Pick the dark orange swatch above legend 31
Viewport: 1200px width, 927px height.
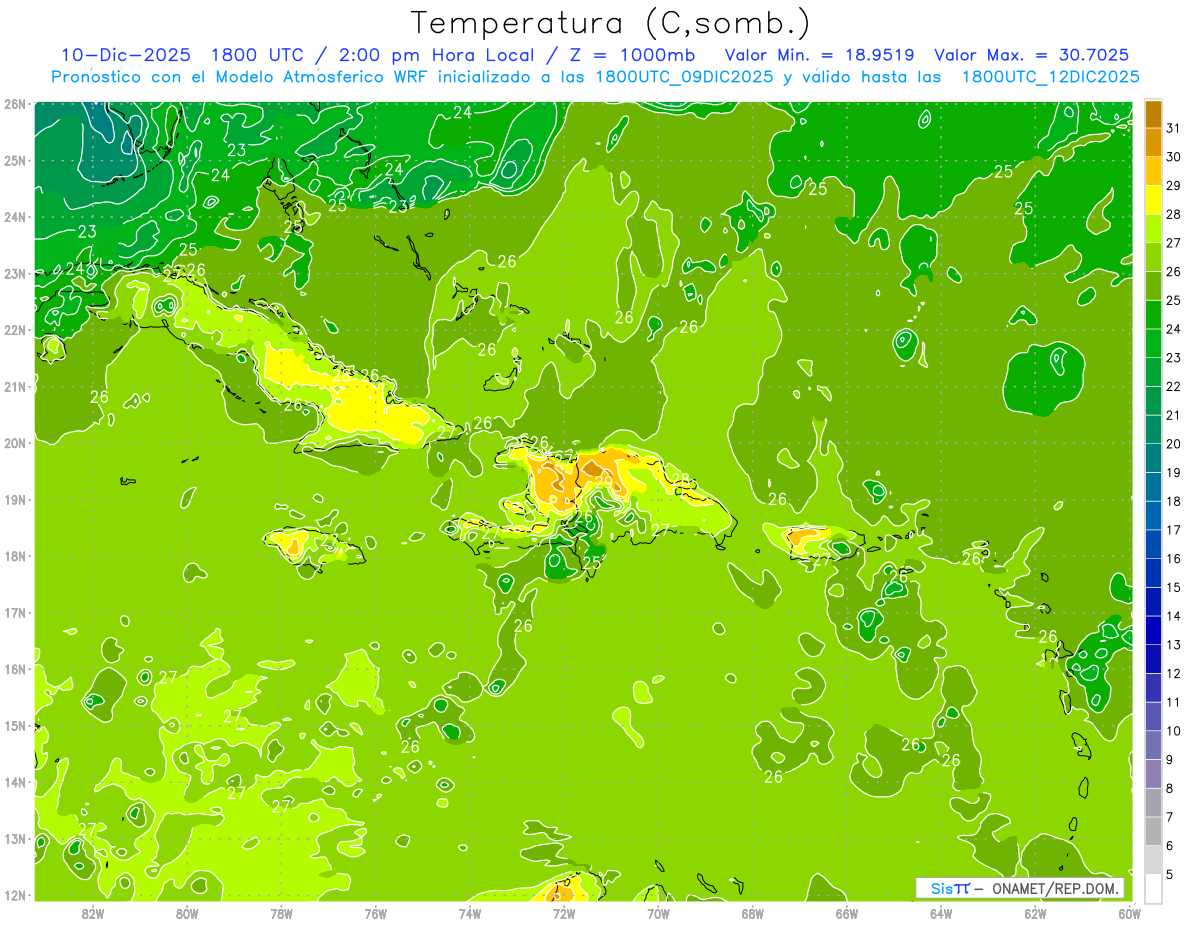point(1154,114)
